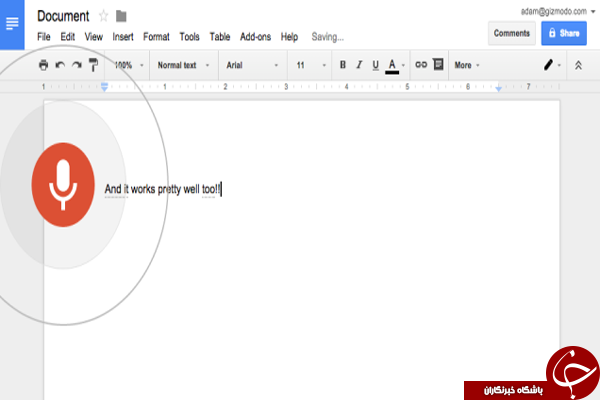Viewport: 600px width, 400px height.
Task: Click the Document title to rename
Action: pos(63,16)
